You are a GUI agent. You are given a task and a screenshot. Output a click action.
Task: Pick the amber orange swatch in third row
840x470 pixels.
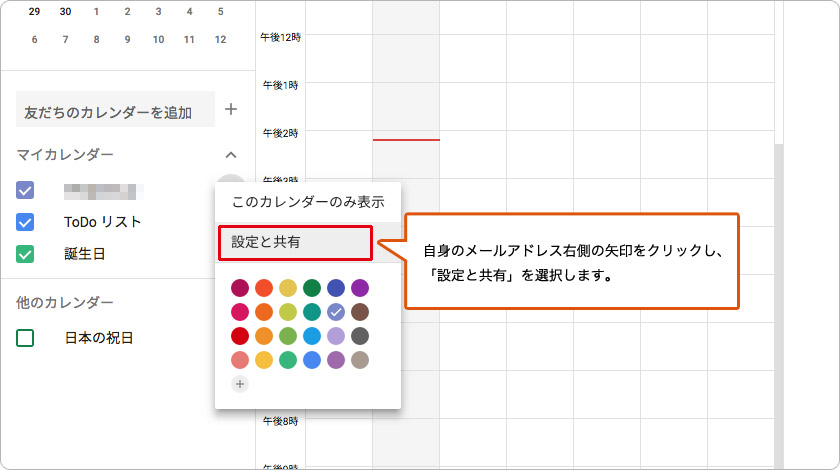(264, 336)
